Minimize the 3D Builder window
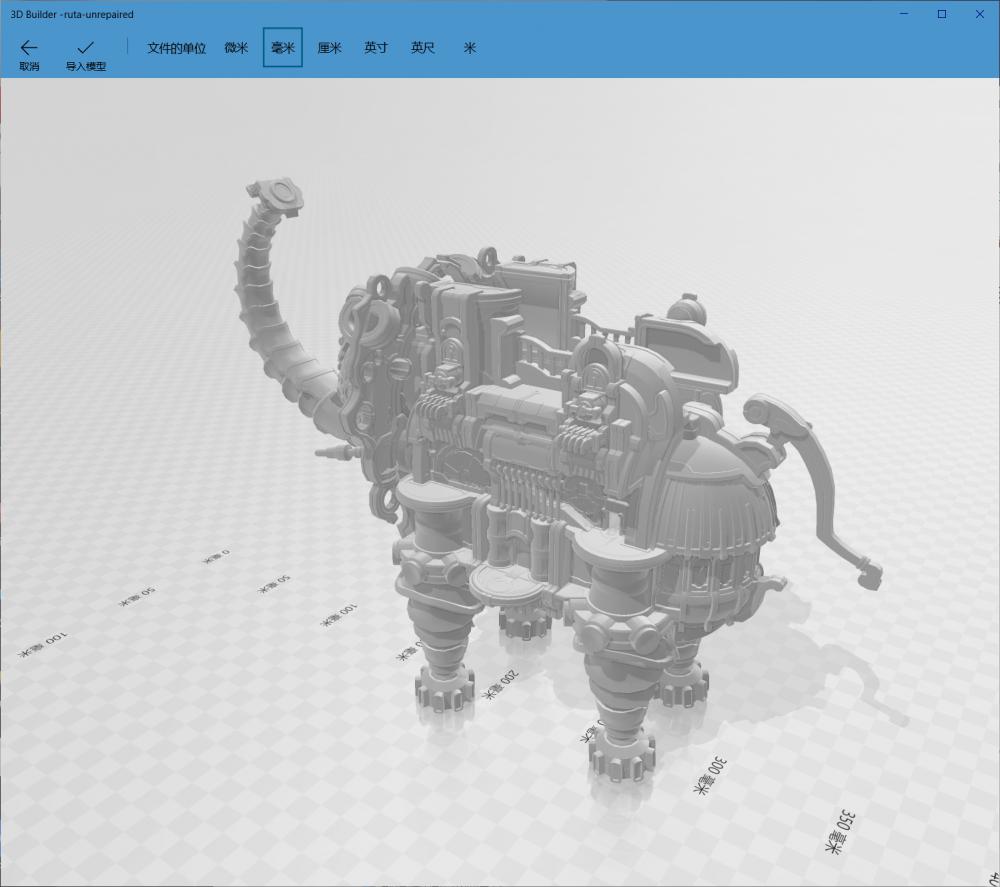This screenshot has height=887, width=1000. (x=904, y=13)
